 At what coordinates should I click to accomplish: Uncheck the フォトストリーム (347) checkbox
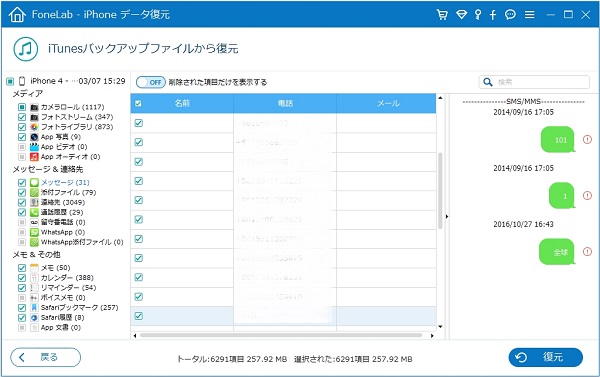point(22,117)
